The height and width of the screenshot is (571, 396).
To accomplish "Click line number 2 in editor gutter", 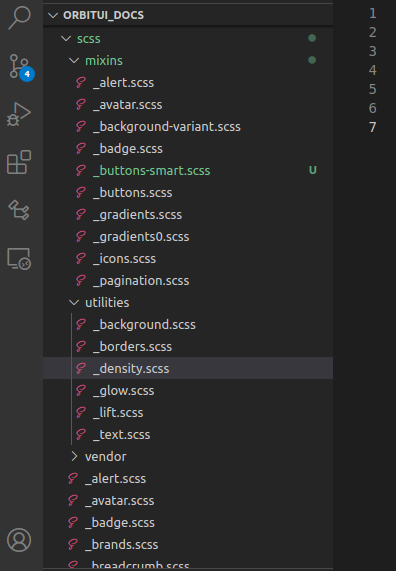I will tap(372, 32).
